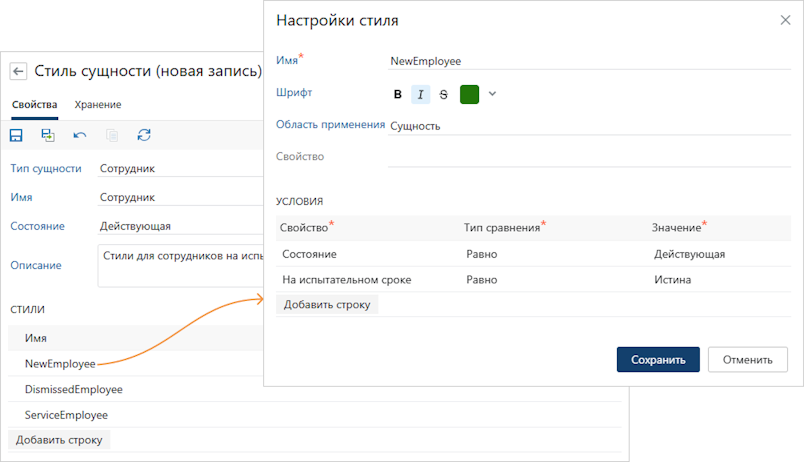Click the save and create new icon
This screenshot has height=462, width=804.
pos(48,135)
